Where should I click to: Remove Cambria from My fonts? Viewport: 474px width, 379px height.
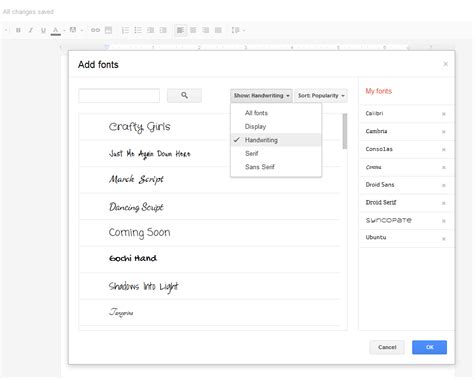[444, 132]
